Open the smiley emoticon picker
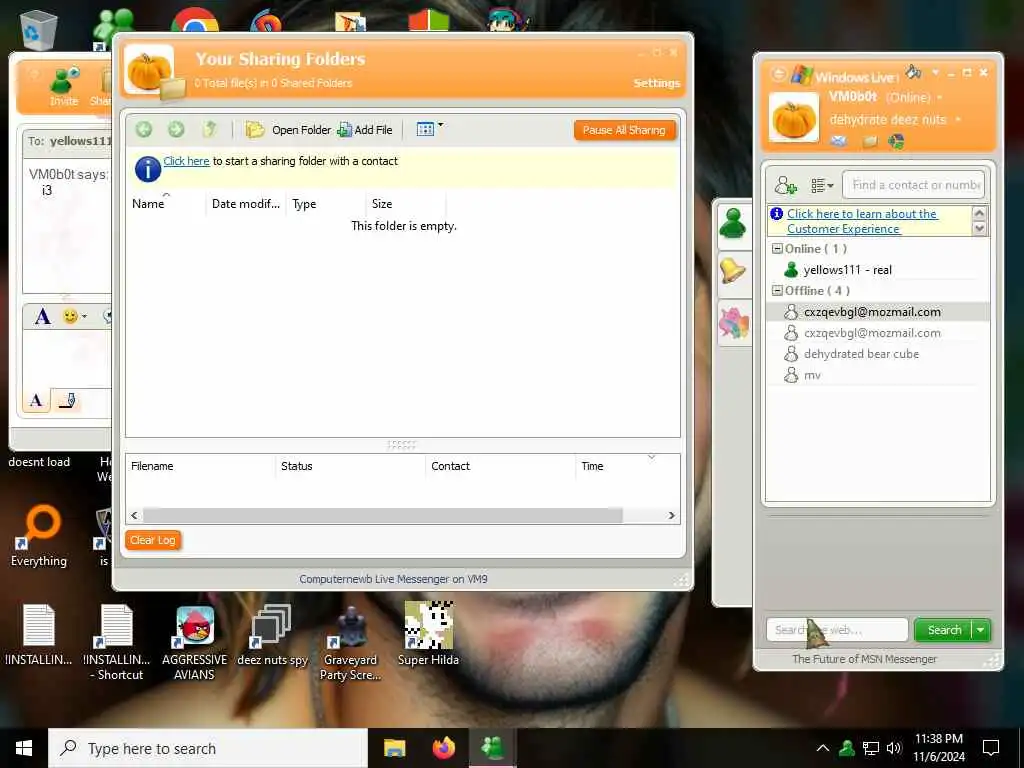Viewport: 1024px width, 768px height. (70, 317)
